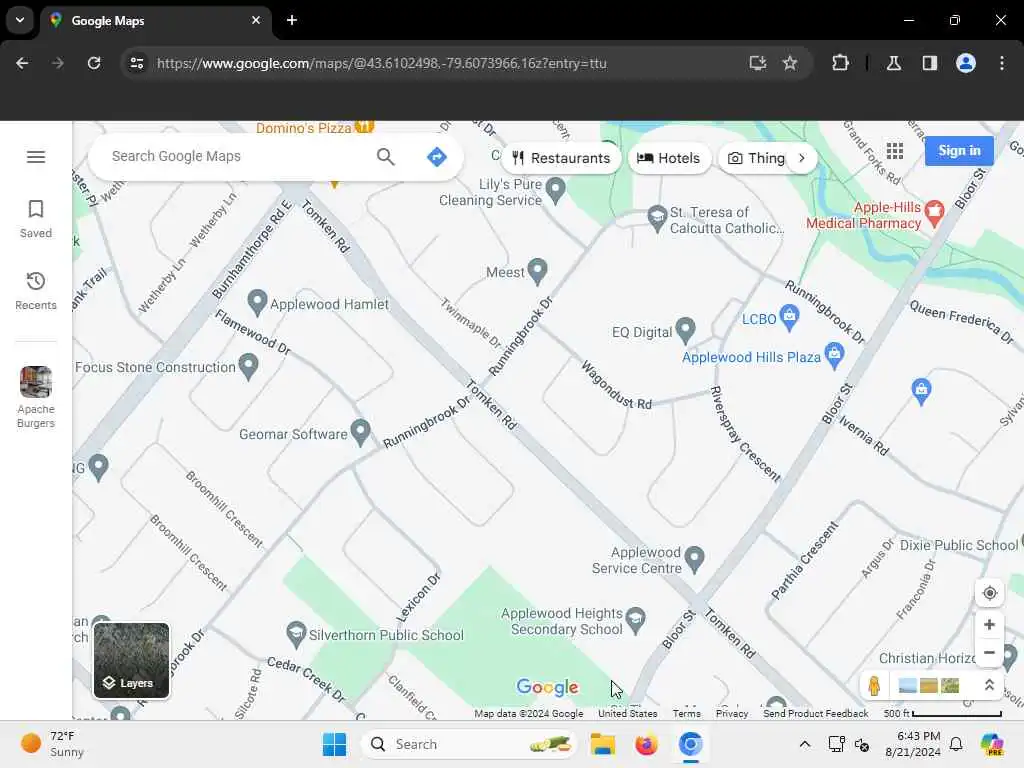Click the Search Google Maps field

point(235,157)
